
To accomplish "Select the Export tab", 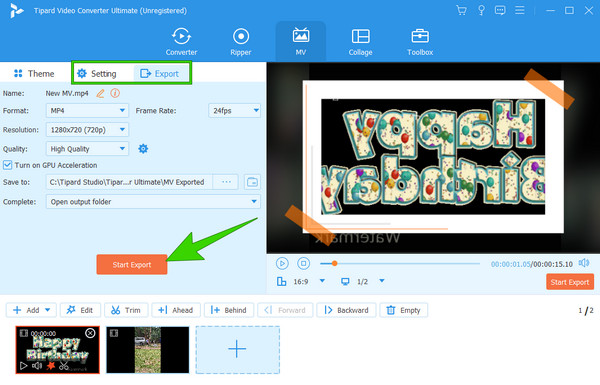I will pos(160,73).
